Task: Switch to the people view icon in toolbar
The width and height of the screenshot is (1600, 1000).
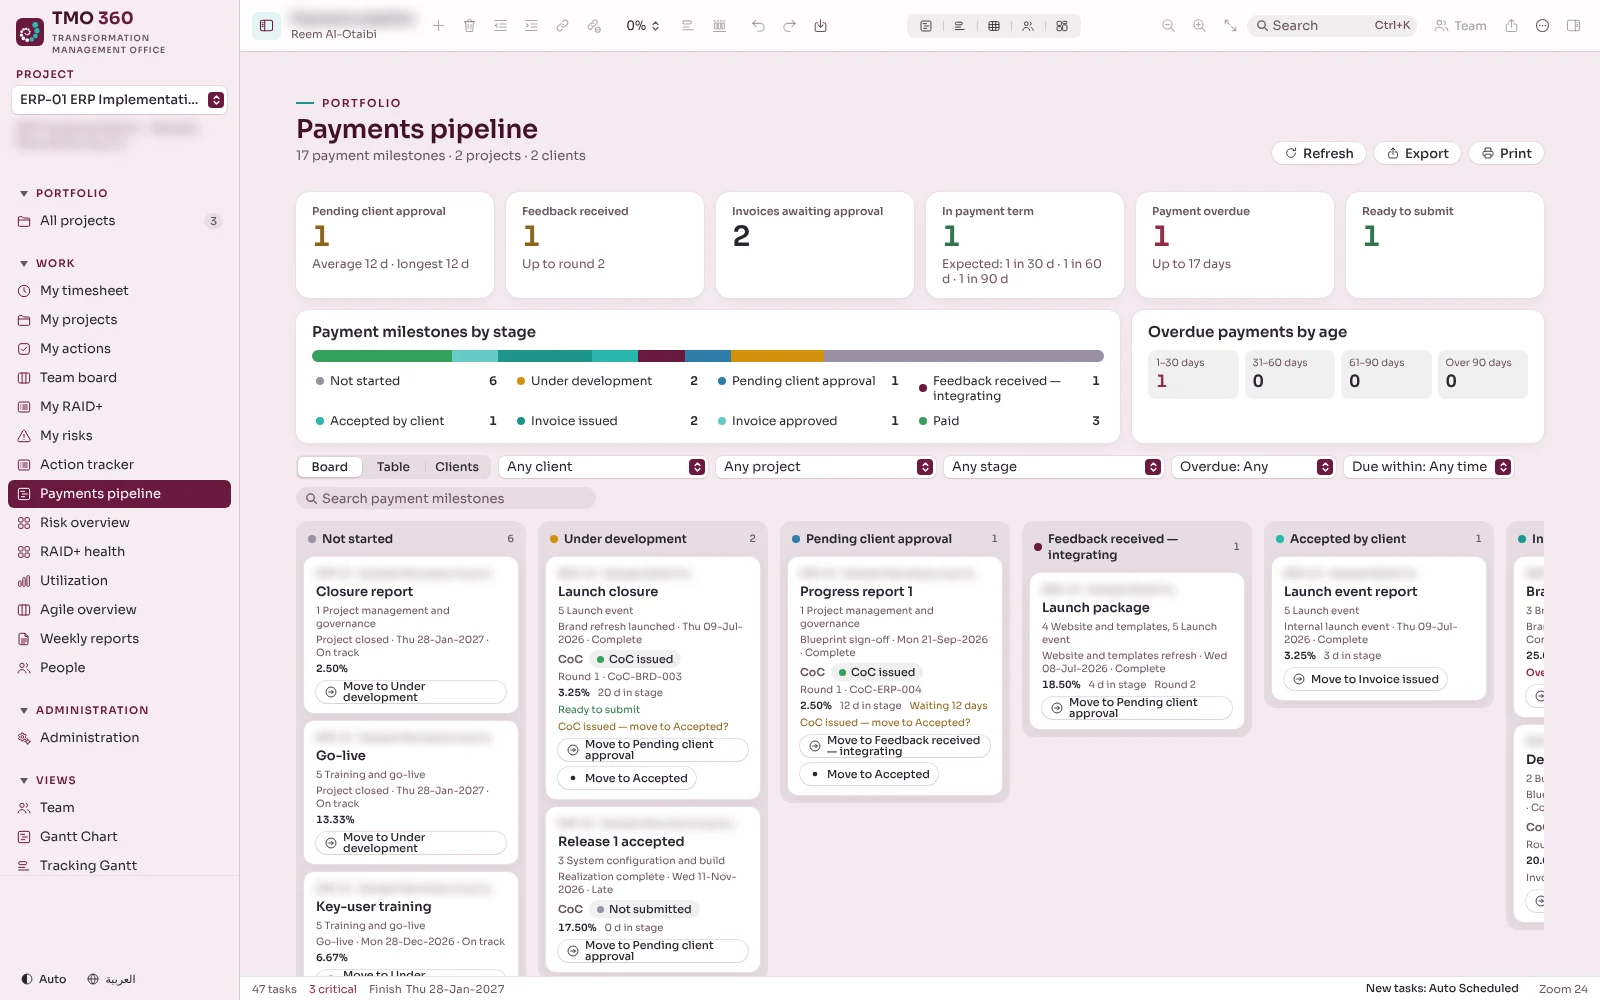Action: click(x=1028, y=26)
